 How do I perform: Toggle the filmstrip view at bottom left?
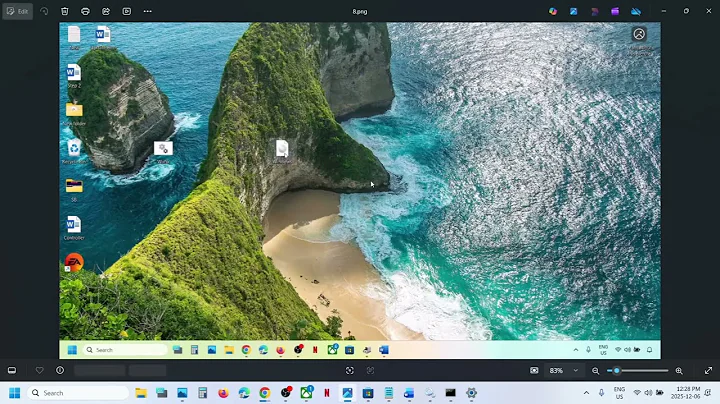coord(12,370)
